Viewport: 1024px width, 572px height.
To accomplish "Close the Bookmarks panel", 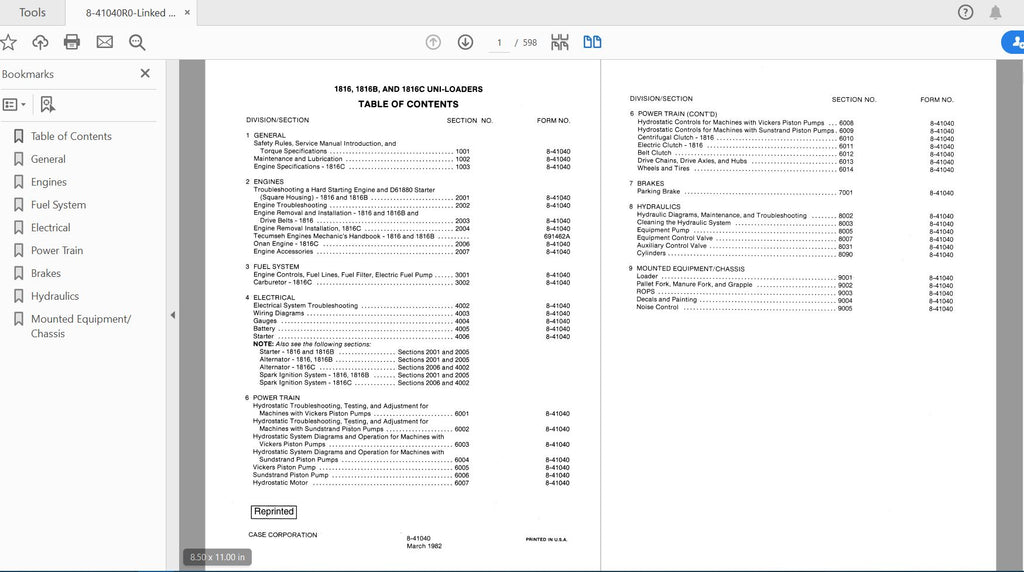I will coord(145,74).
